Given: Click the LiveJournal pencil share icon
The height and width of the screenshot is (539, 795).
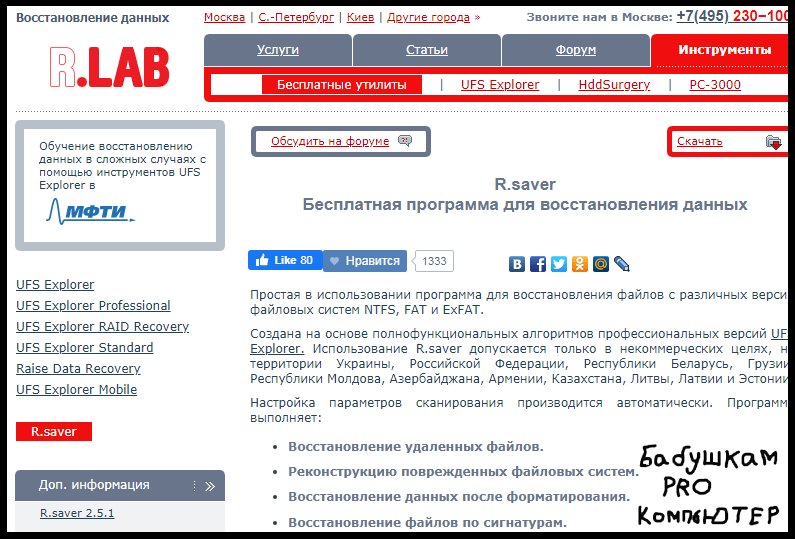Looking at the screenshot, I should (x=622, y=264).
